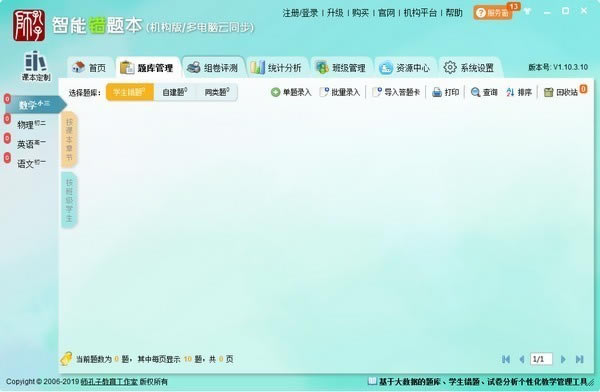Expand the 按班级学生 side panel
600x392 pixels.
click(x=69, y=200)
